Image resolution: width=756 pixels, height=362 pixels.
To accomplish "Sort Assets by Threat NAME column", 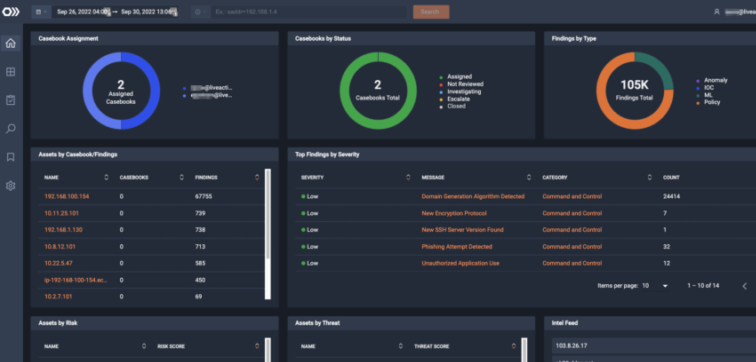I will [x=401, y=346].
